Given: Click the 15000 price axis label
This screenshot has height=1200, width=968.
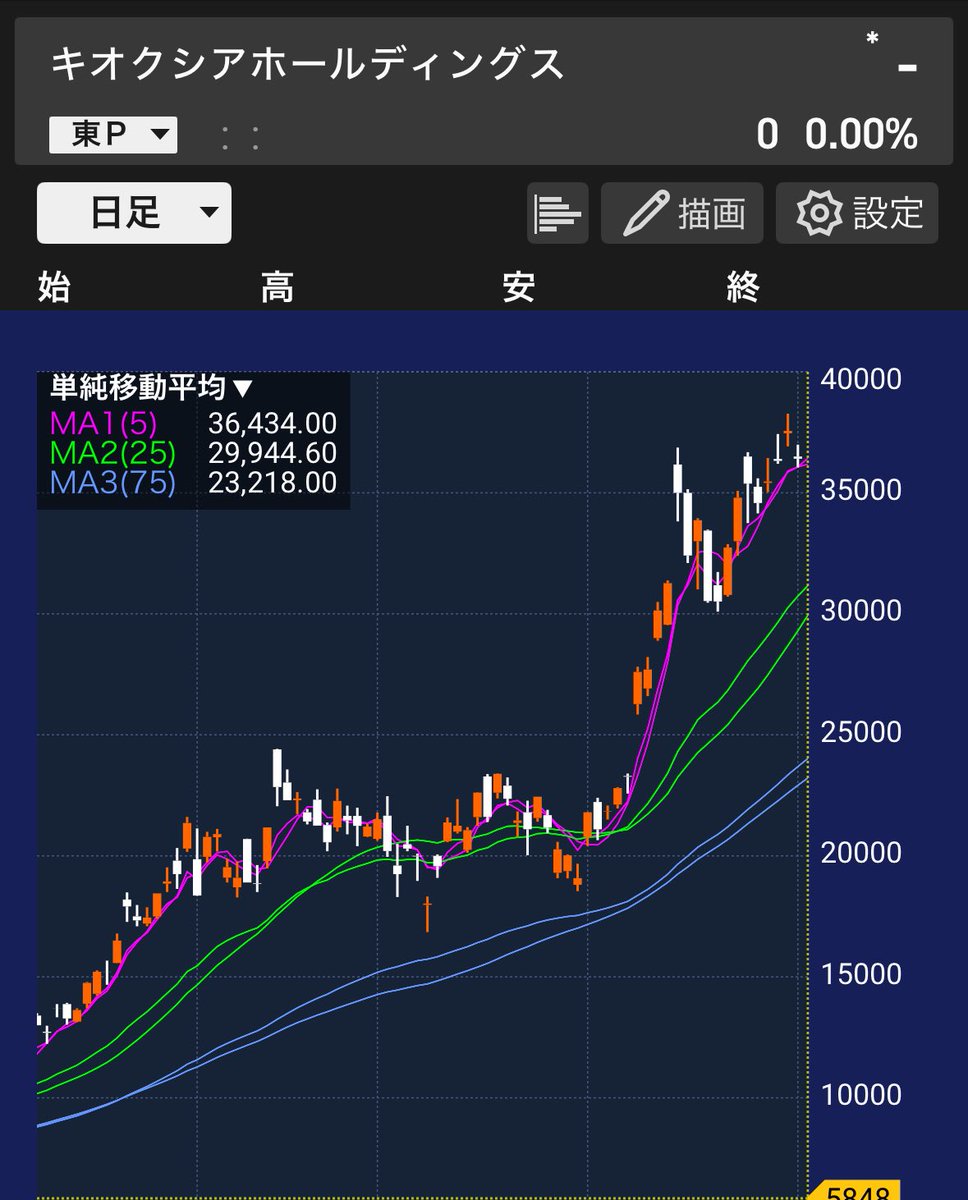Looking at the screenshot, I should click(861, 974).
